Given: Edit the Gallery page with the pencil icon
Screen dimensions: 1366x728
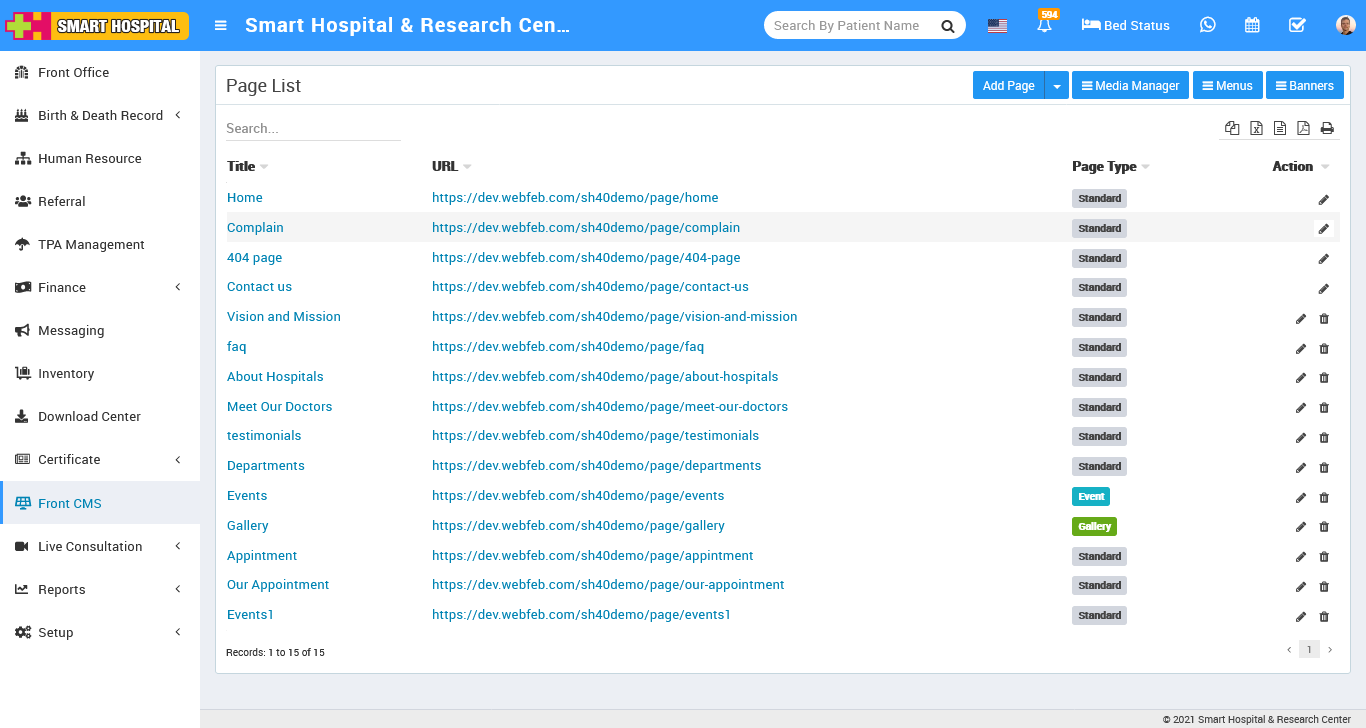Looking at the screenshot, I should pyautogui.click(x=1300, y=526).
